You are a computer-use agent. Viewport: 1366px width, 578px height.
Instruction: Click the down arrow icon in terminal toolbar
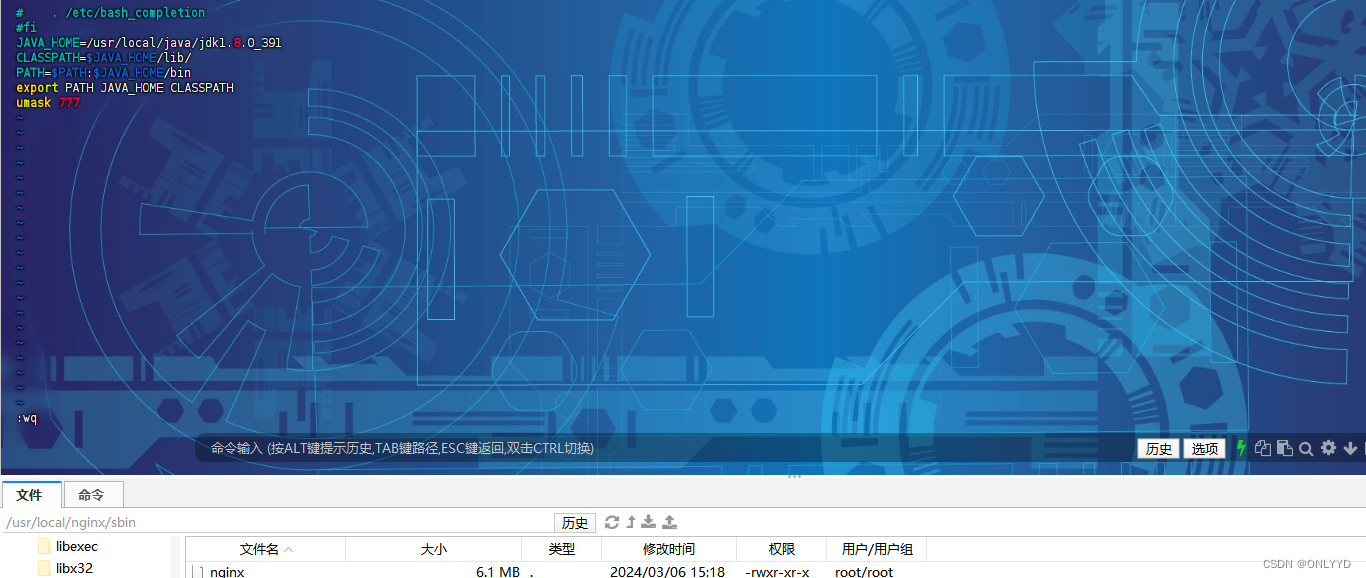click(x=1350, y=448)
